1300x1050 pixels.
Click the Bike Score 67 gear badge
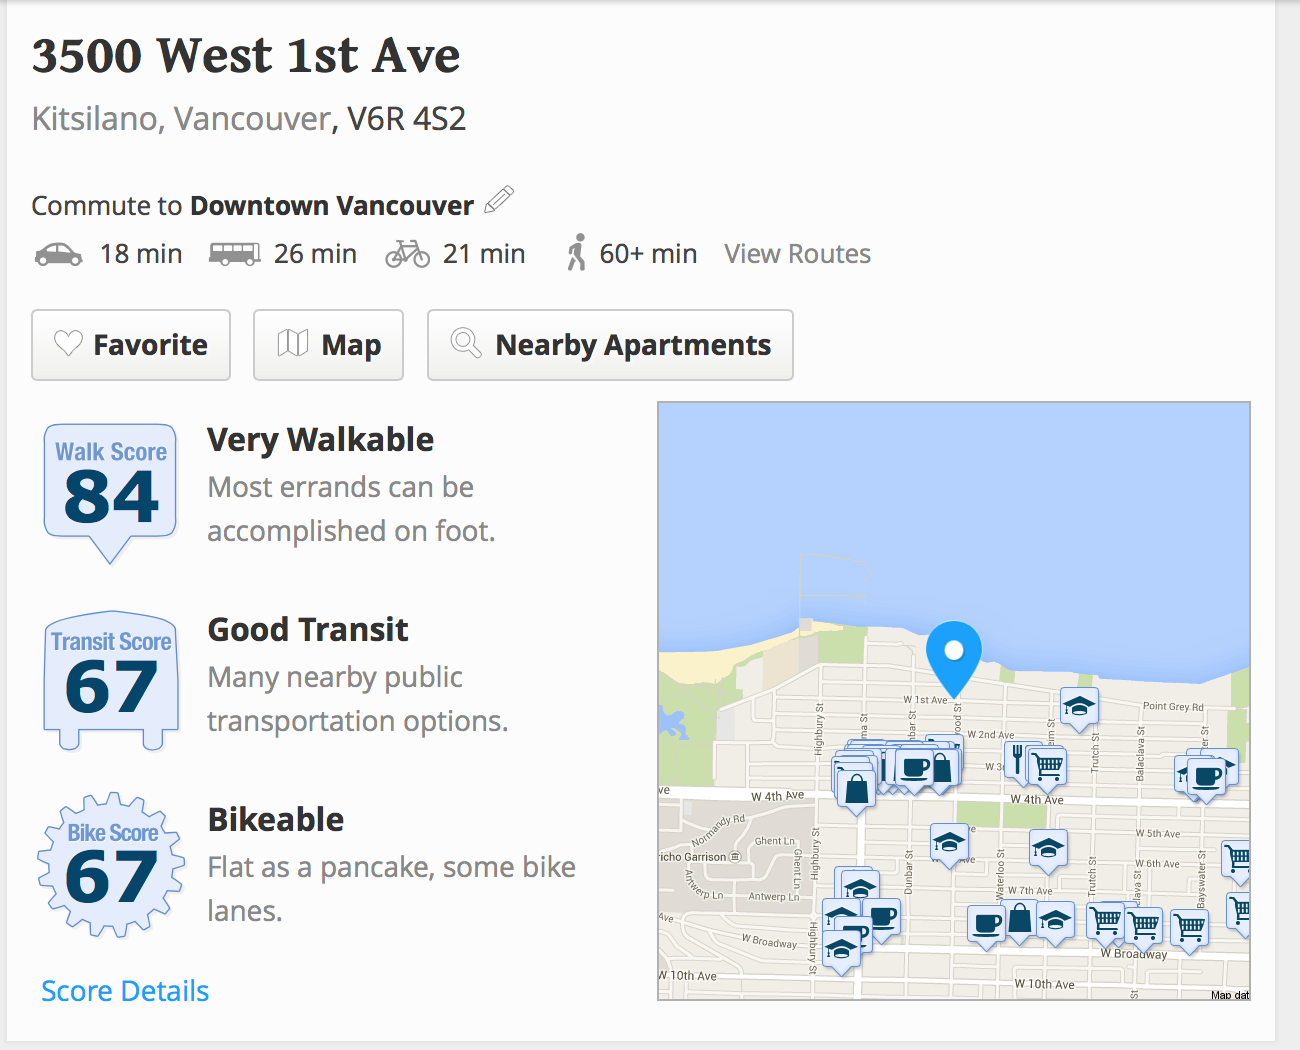click(111, 865)
